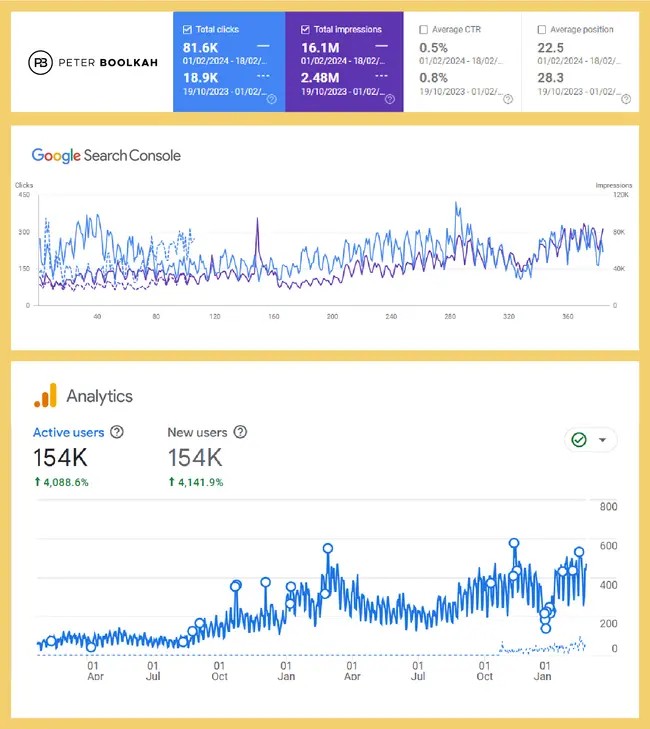Uncheck the Total clicks checkbox
650x729 pixels.
click(187, 30)
